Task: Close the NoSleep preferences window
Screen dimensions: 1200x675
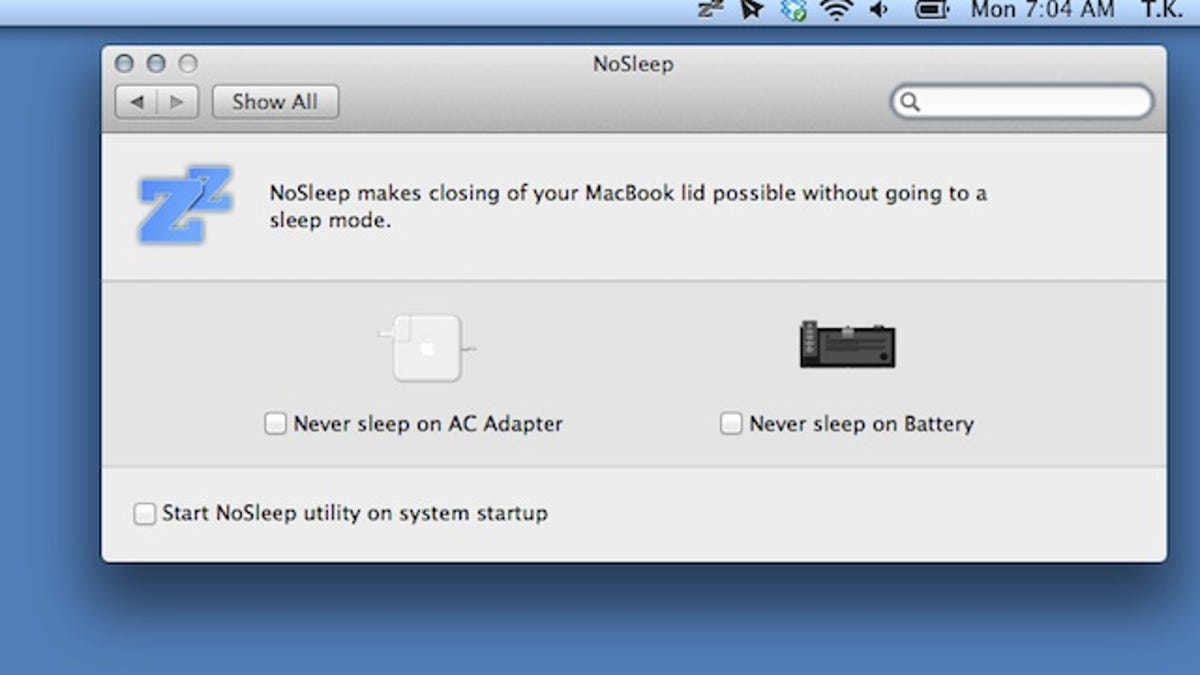Action: tap(124, 64)
